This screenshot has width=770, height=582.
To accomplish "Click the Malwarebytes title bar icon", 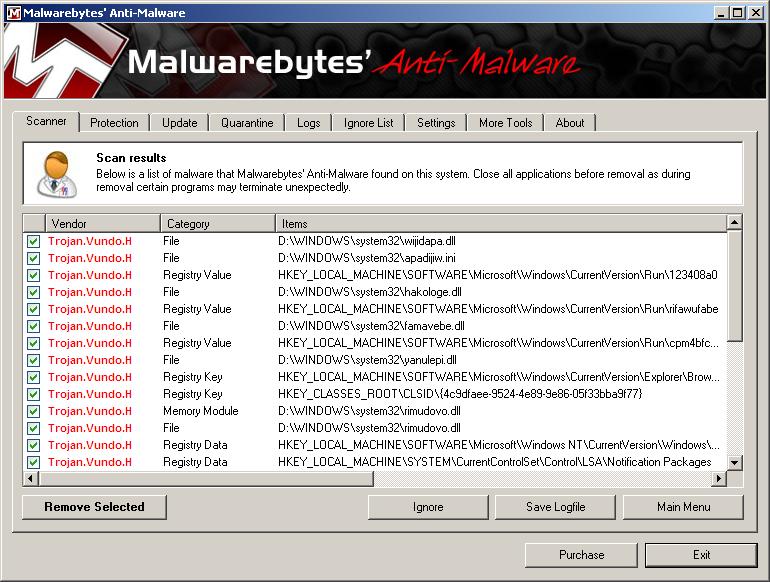I will (x=14, y=12).
